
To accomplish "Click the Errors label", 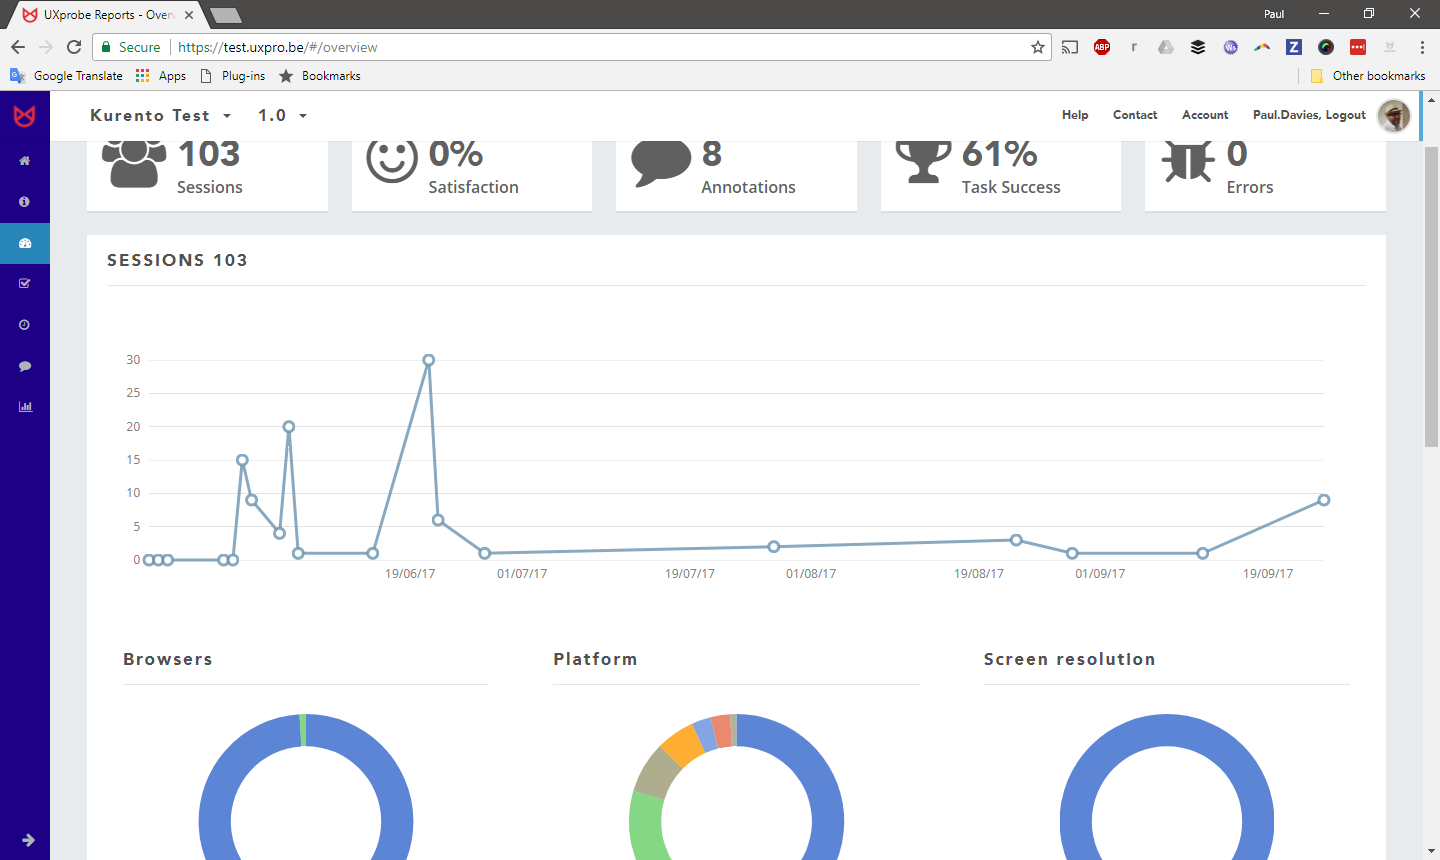I will tap(1250, 187).
